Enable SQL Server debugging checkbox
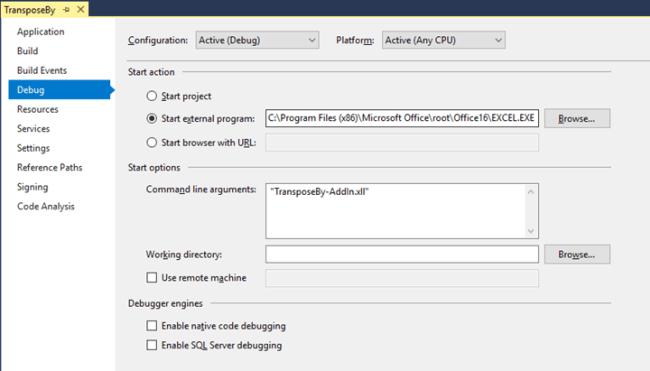 pos(152,345)
